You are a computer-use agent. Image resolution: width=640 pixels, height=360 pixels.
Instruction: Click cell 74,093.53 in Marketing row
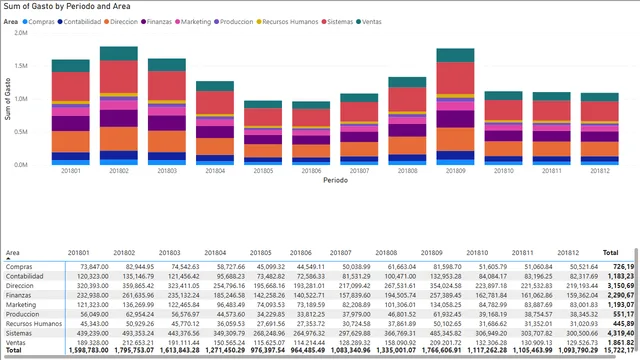click(x=271, y=305)
